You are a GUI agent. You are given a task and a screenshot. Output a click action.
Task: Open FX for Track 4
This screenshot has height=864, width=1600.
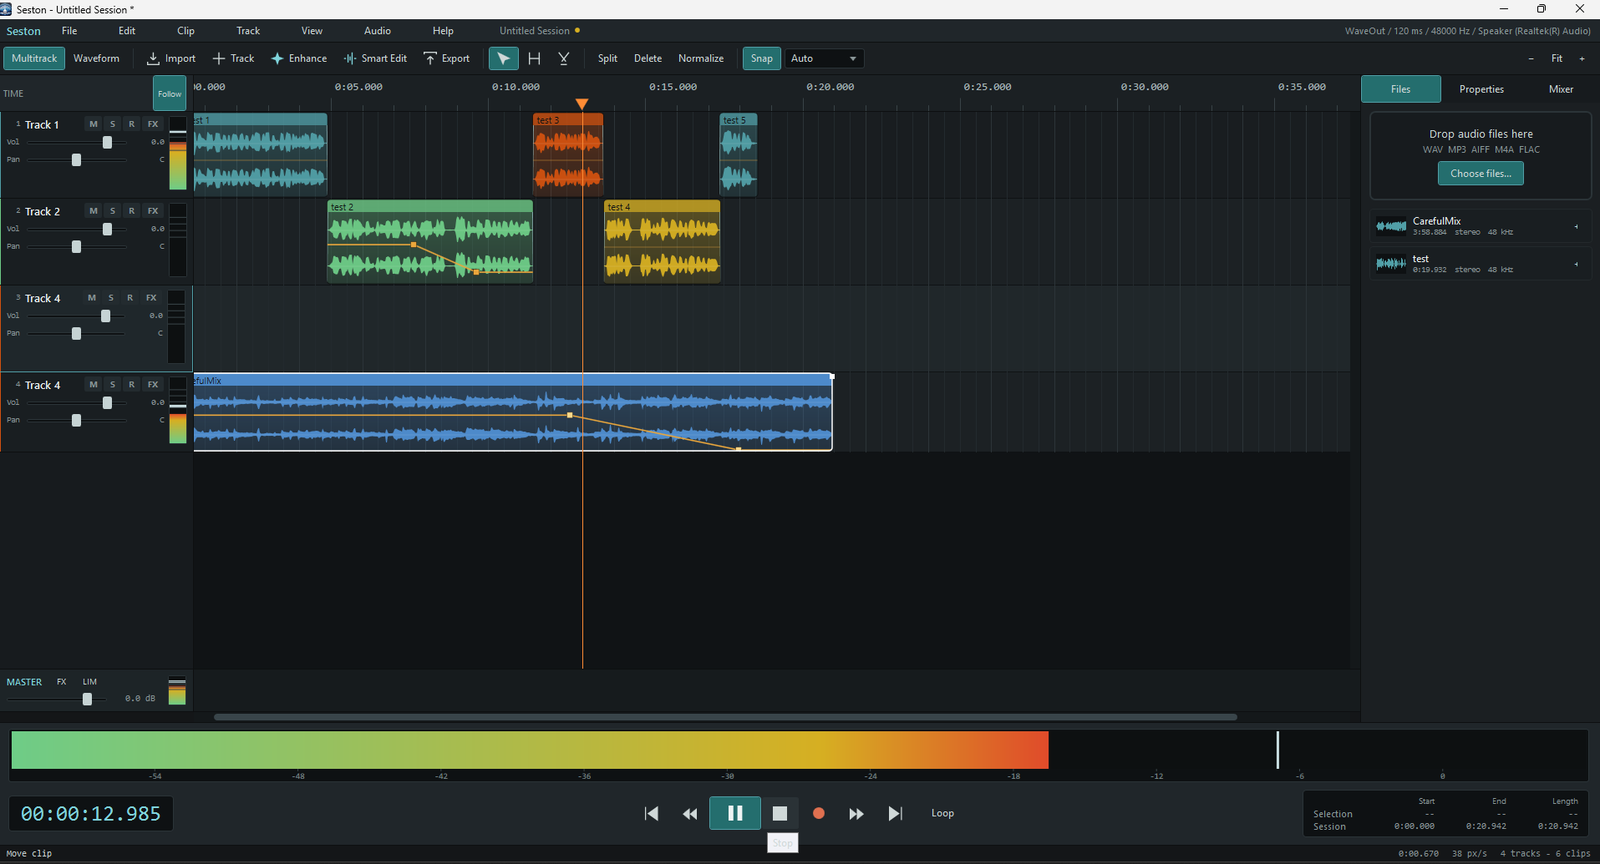pos(153,384)
